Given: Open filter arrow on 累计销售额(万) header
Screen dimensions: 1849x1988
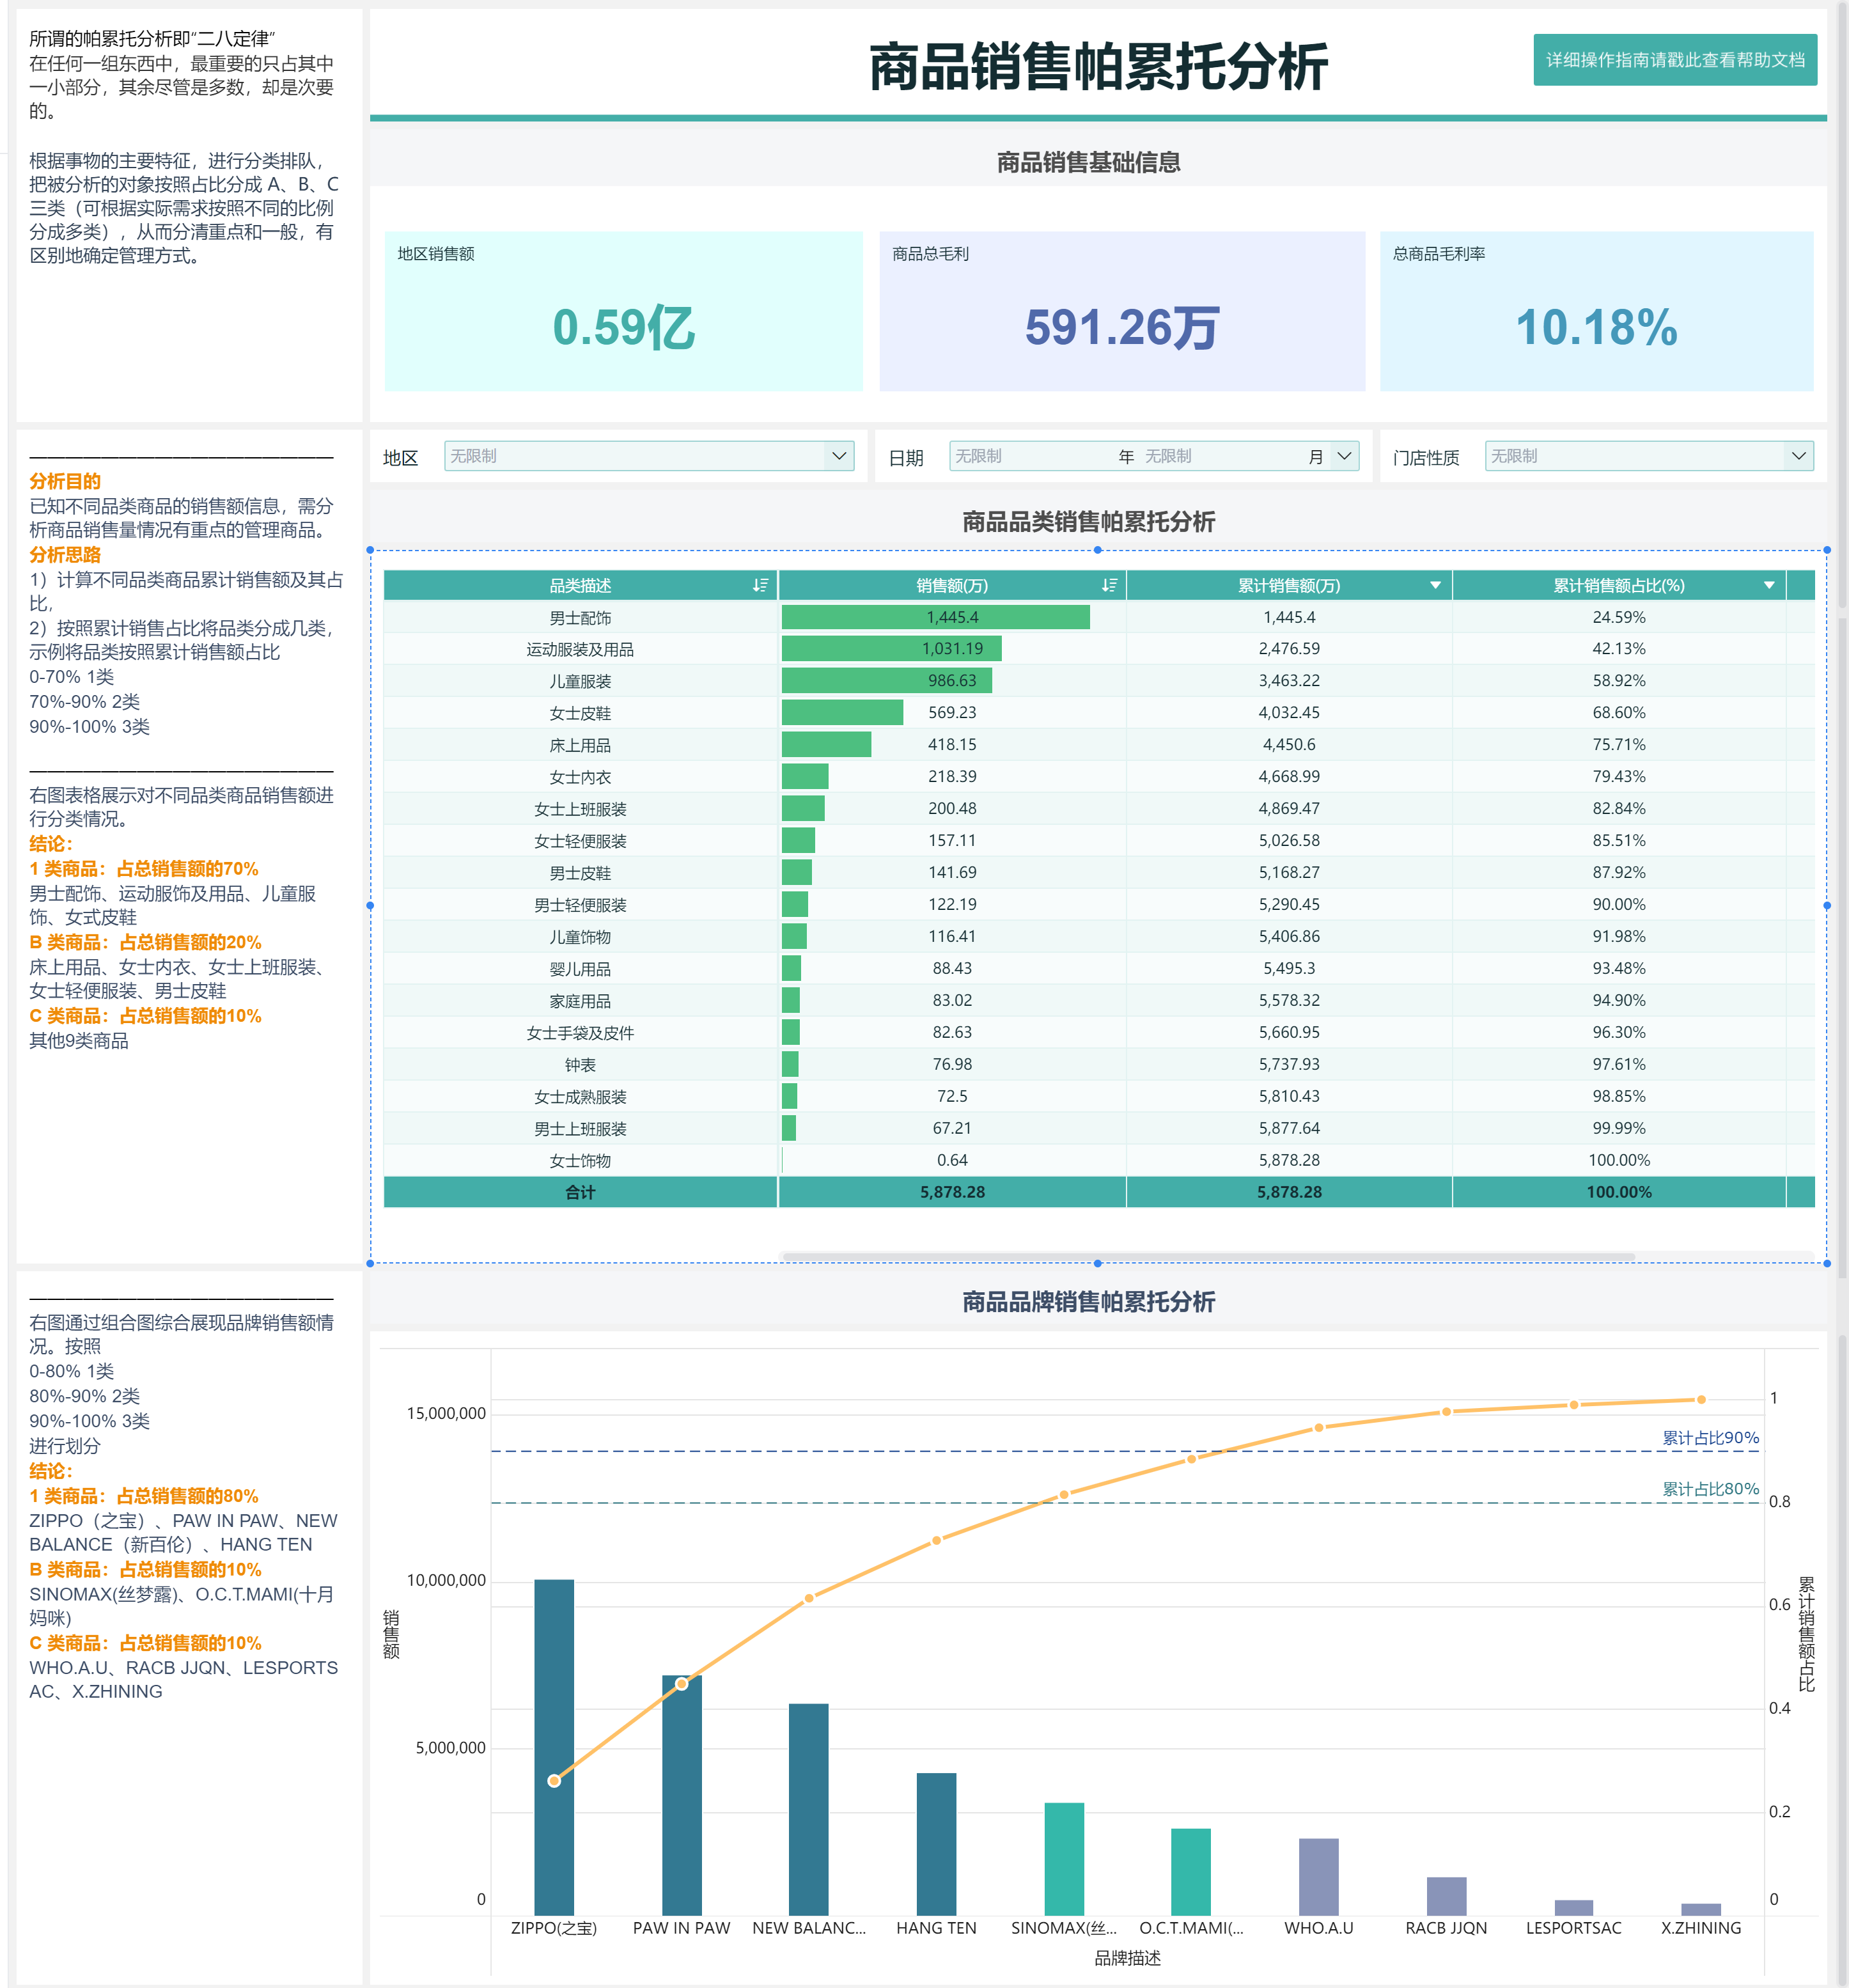Looking at the screenshot, I should point(1435,585).
